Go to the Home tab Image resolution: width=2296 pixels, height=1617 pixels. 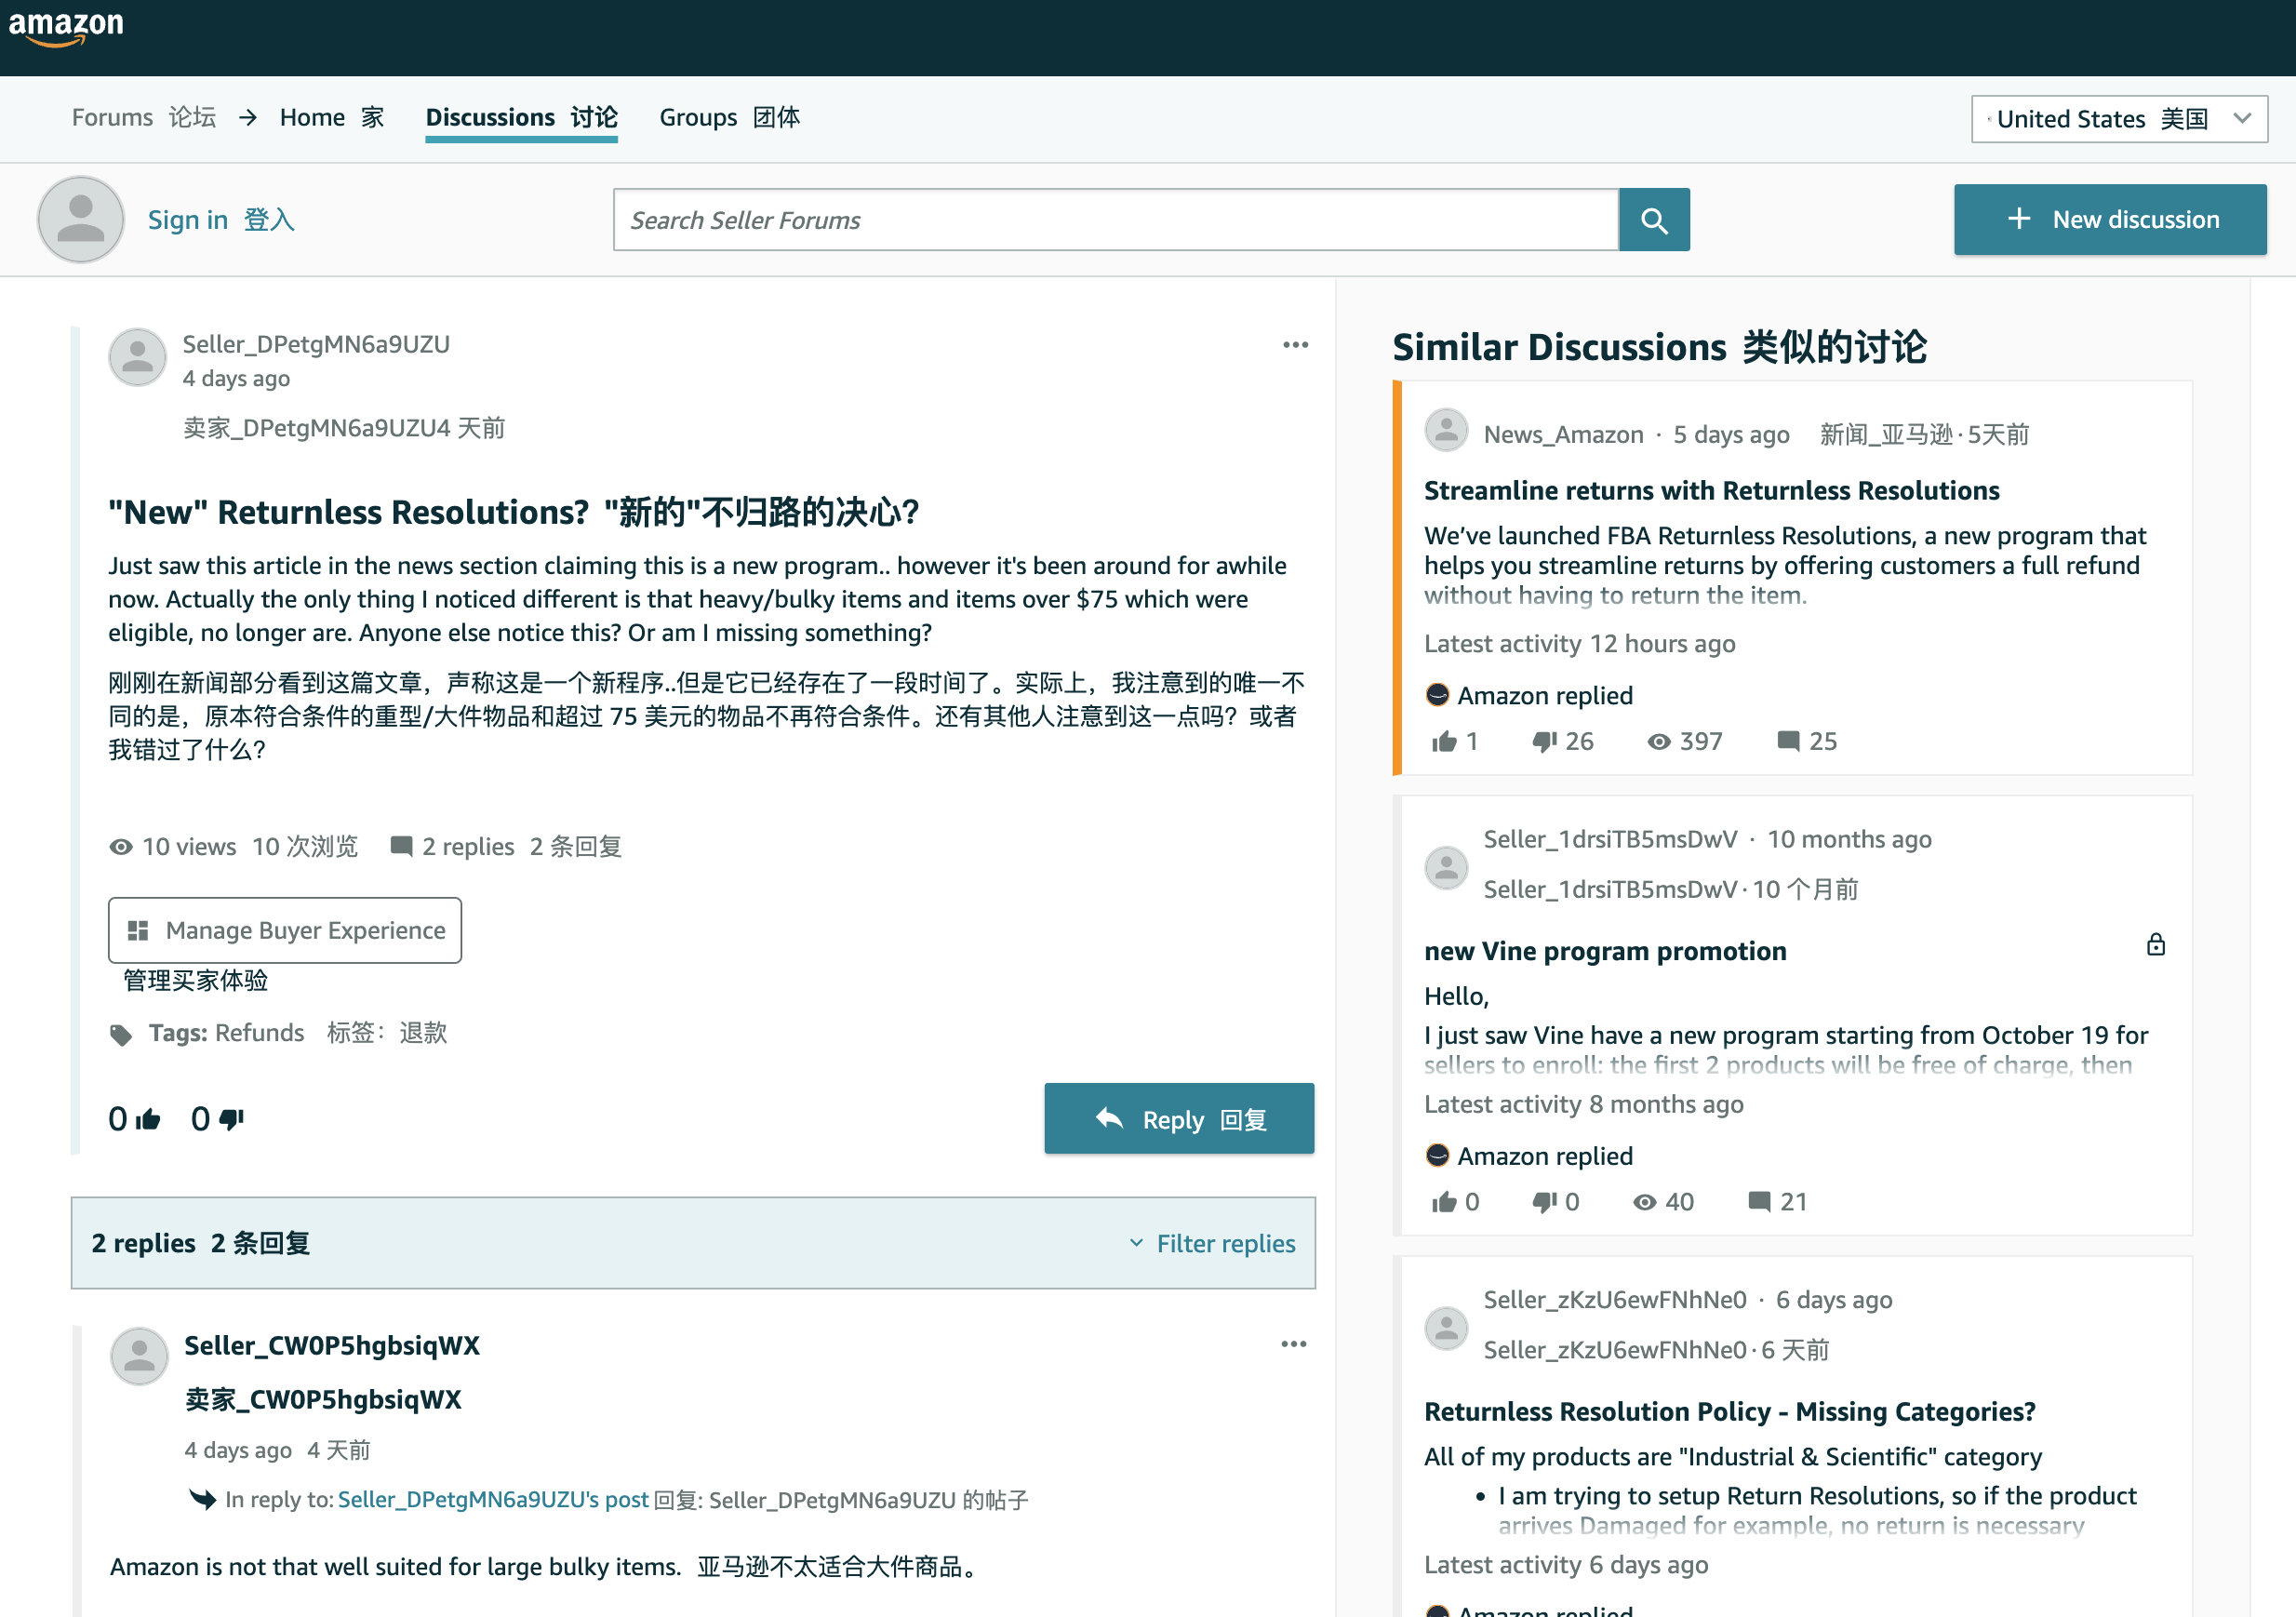coord(332,118)
